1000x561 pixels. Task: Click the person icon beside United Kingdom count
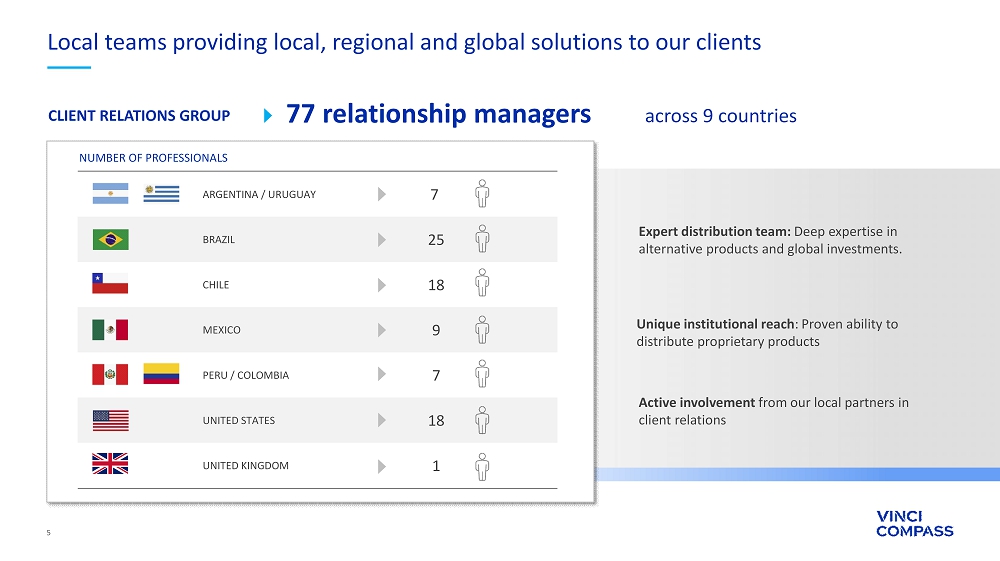482,465
